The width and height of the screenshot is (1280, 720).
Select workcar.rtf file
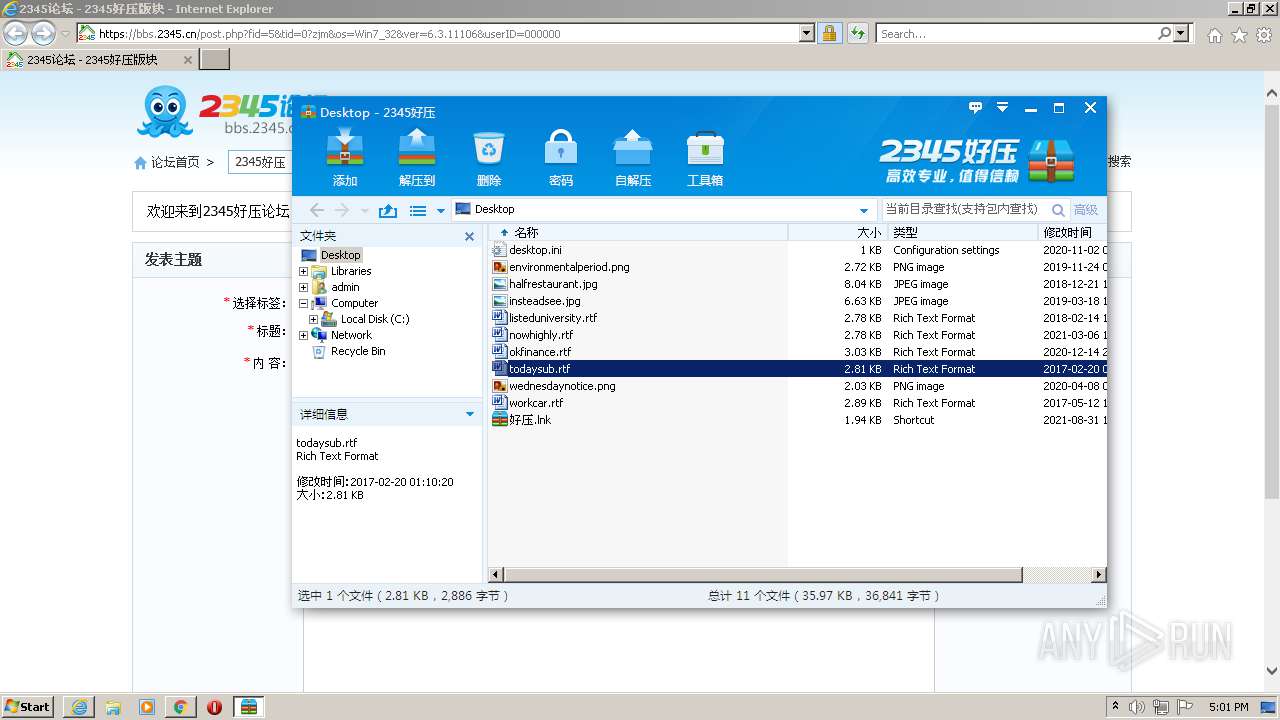pyautogui.click(x=536, y=403)
